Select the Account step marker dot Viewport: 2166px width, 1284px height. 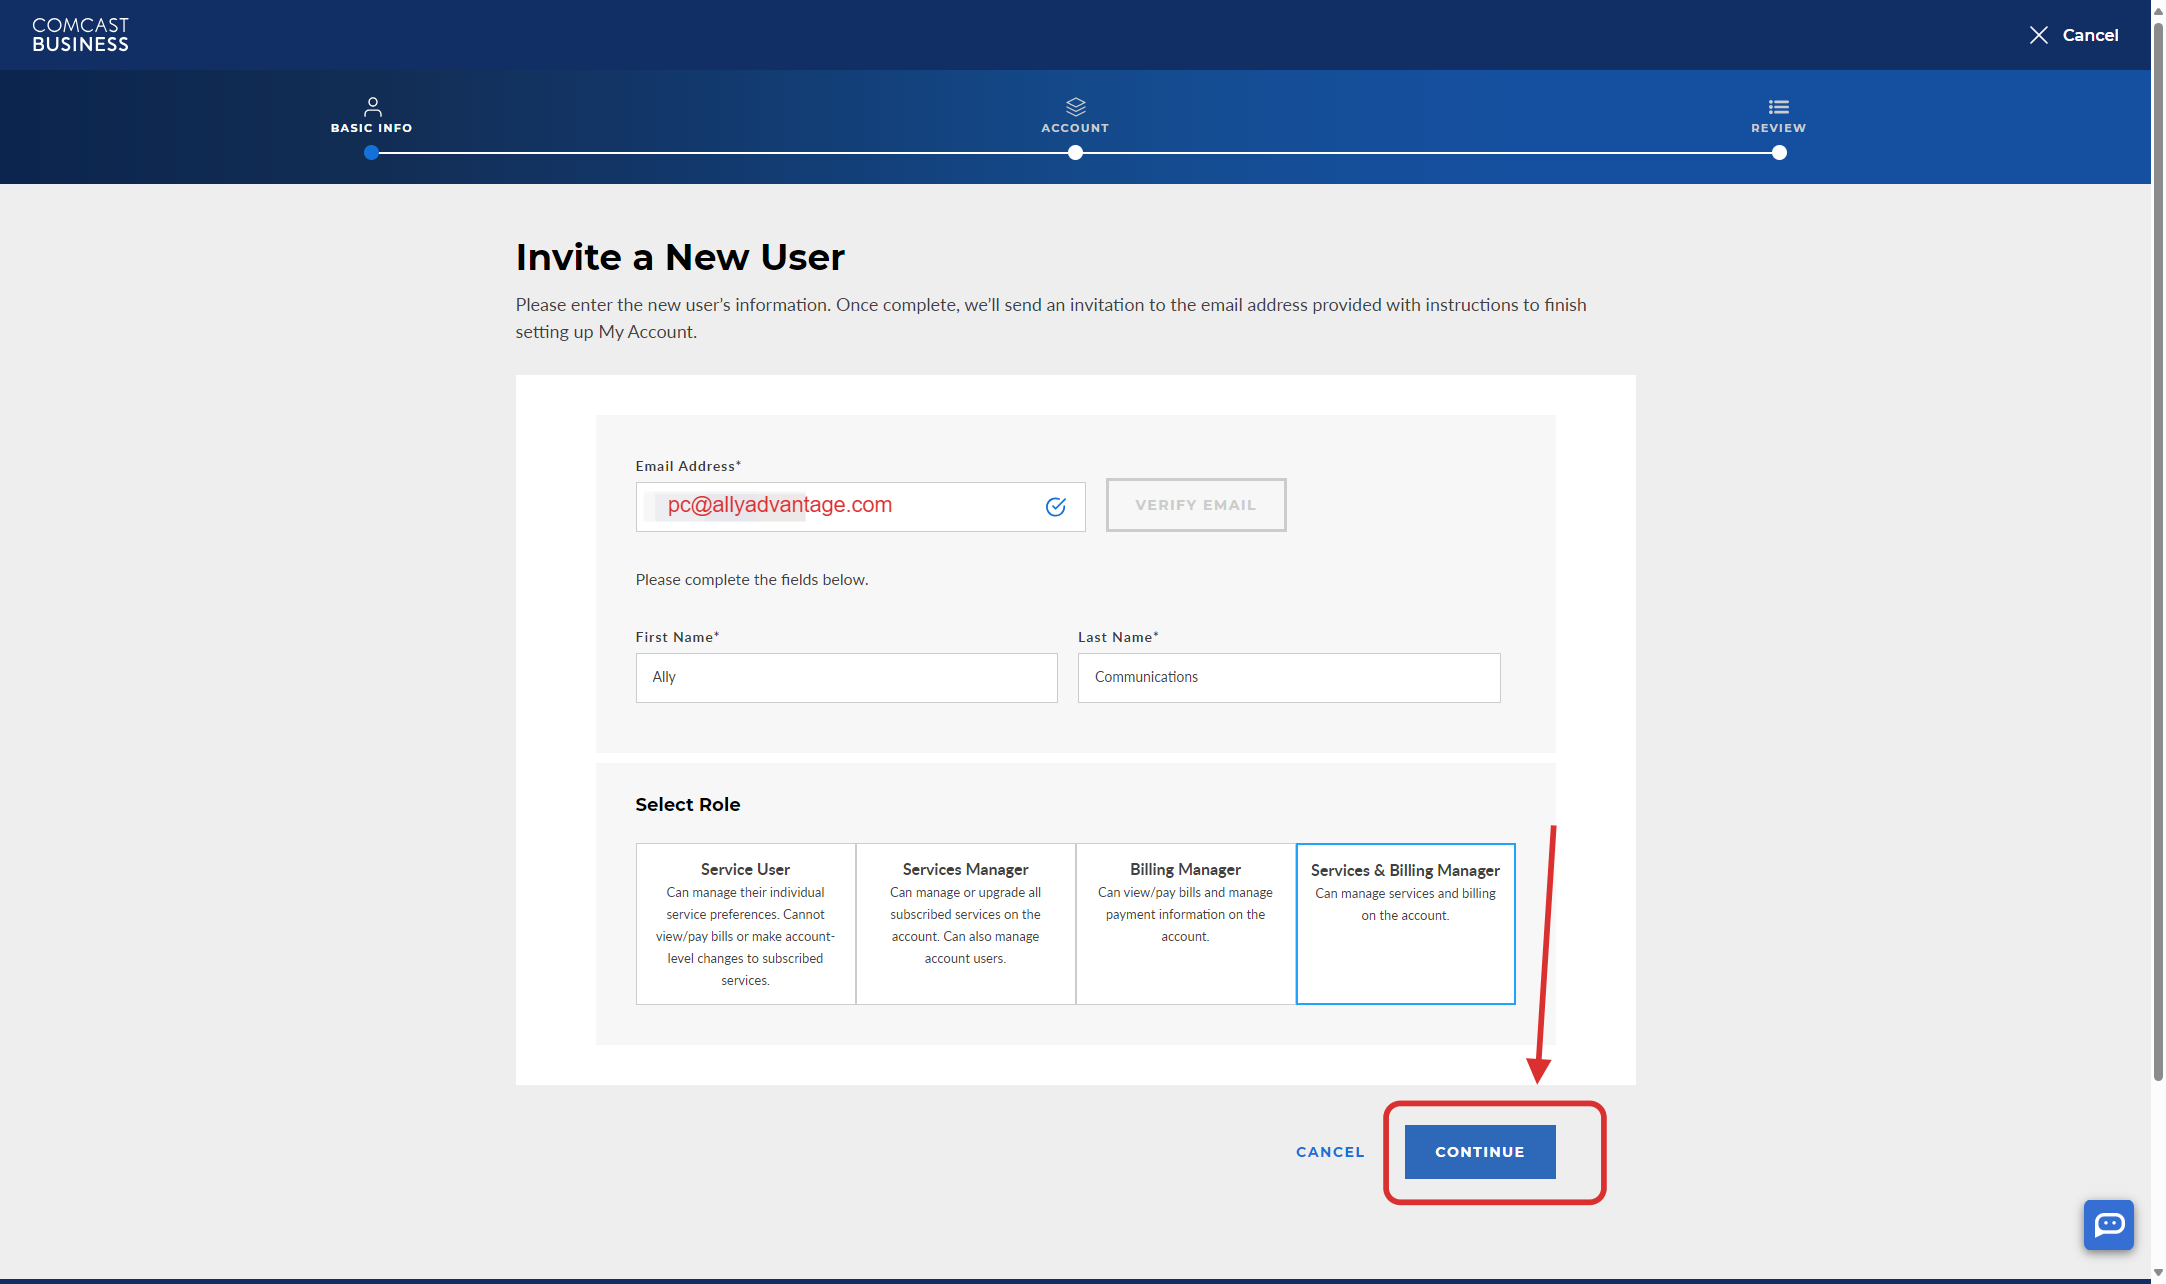click(x=1075, y=153)
